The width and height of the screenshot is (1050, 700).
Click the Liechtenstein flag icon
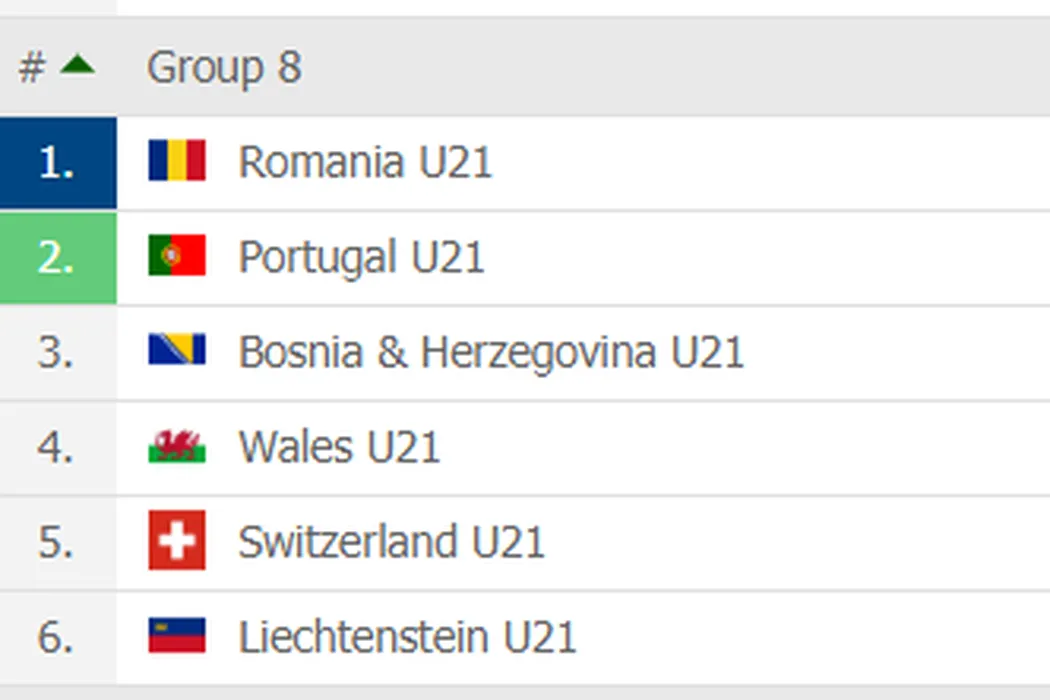[177, 636]
